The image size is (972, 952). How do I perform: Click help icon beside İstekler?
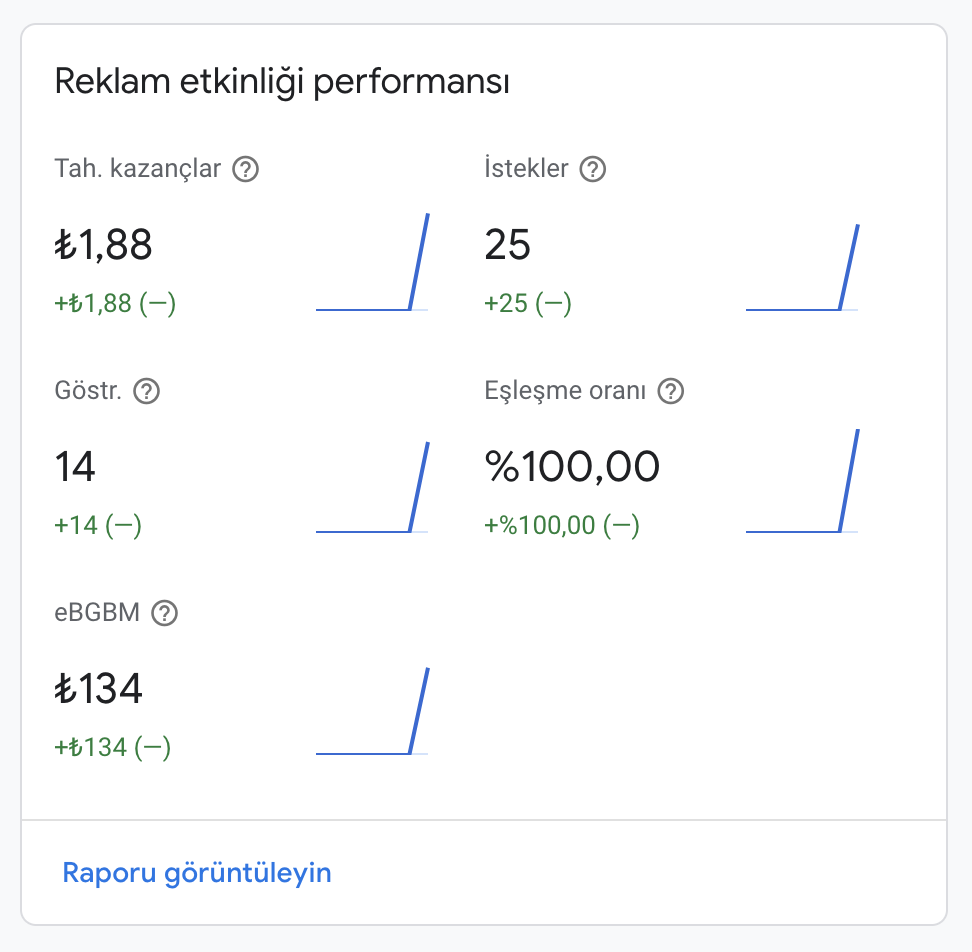click(x=593, y=169)
